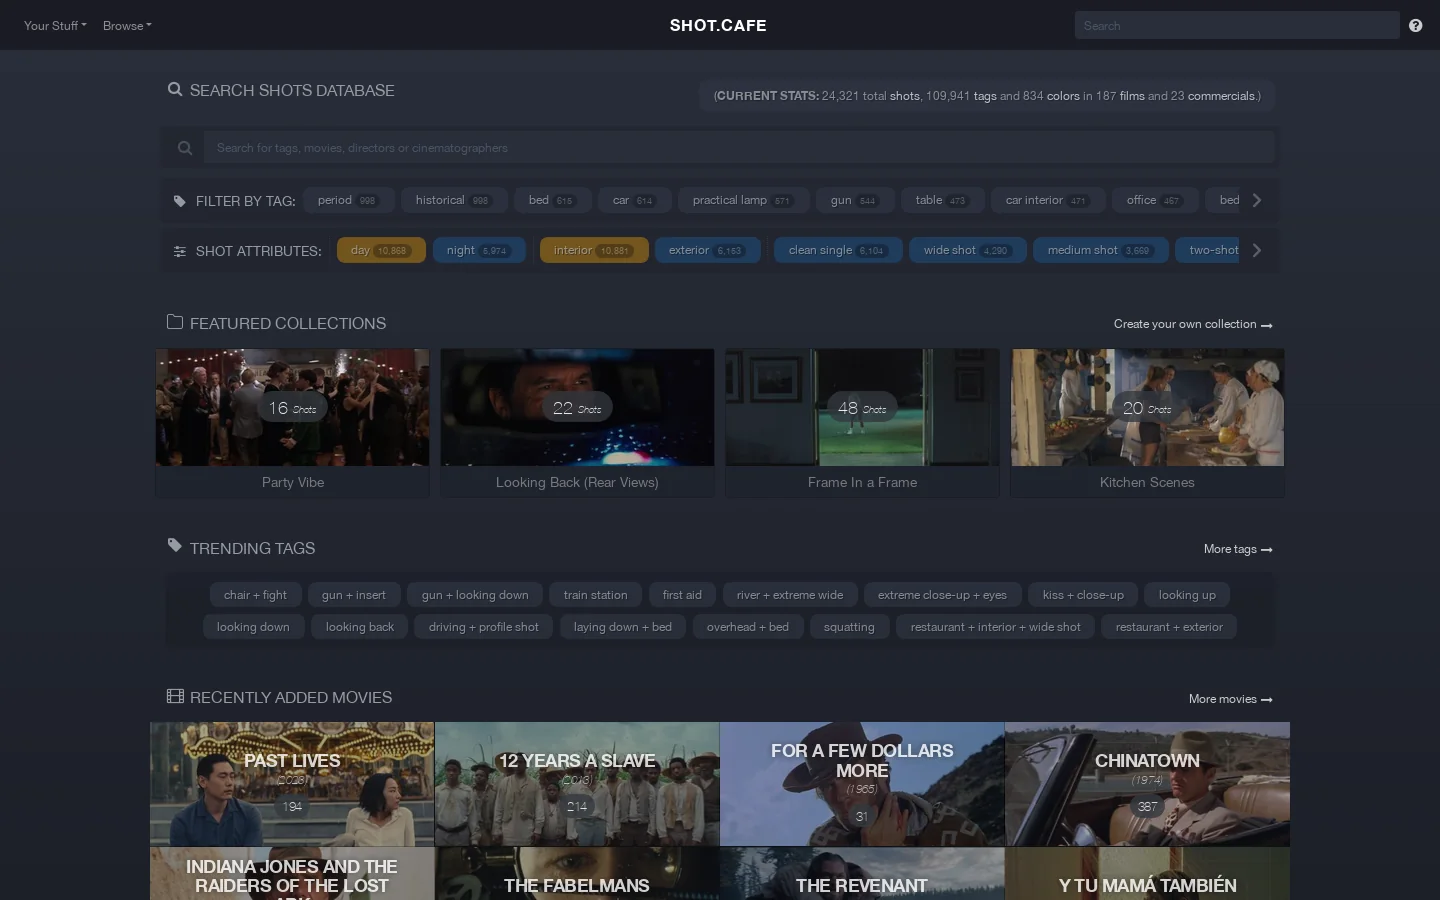Toggle the night shot attribute filter
Viewport: 1440px width, 900px height.
coord(479,250)
